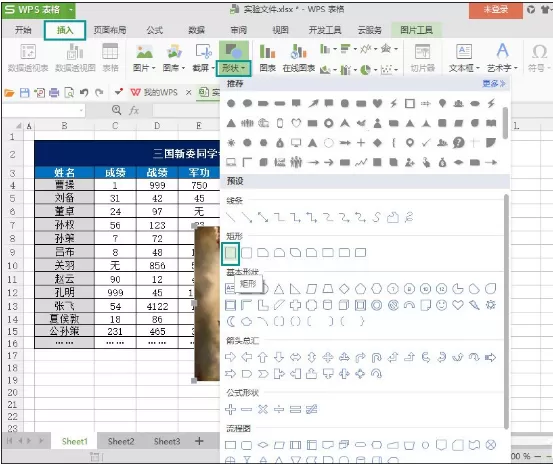Image resolution: width=553 pixels, height=464 pixels.
Task: Open the 页面布局 tab
Action: (x=110, y=30)
